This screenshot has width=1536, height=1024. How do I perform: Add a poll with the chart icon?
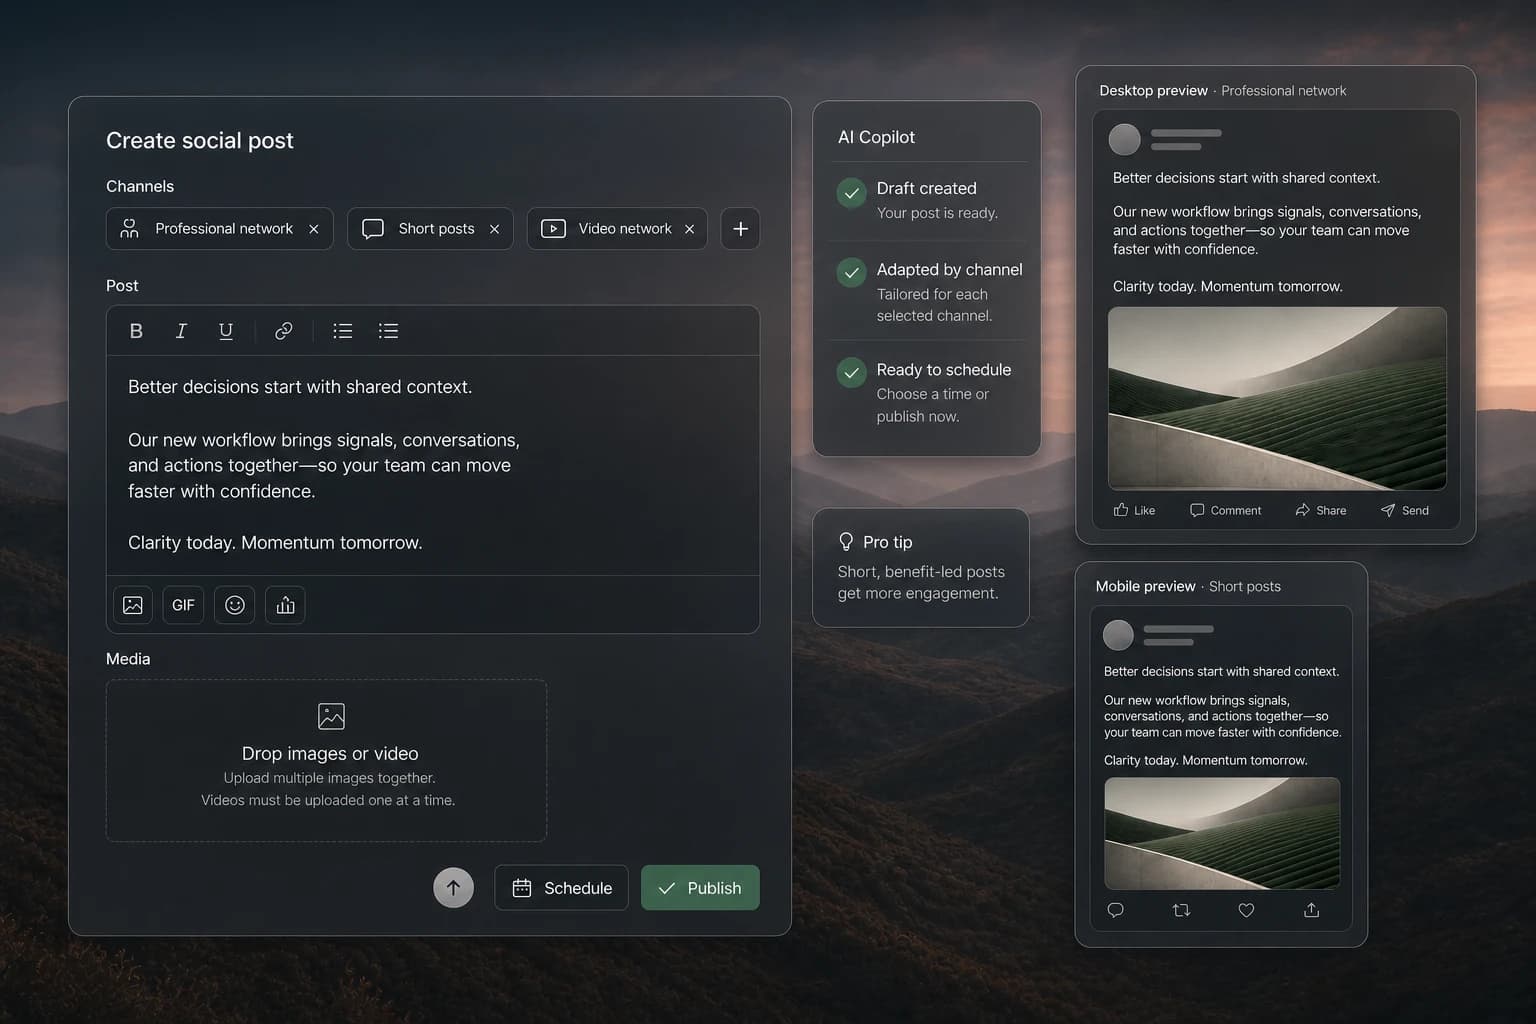[285, 605]
